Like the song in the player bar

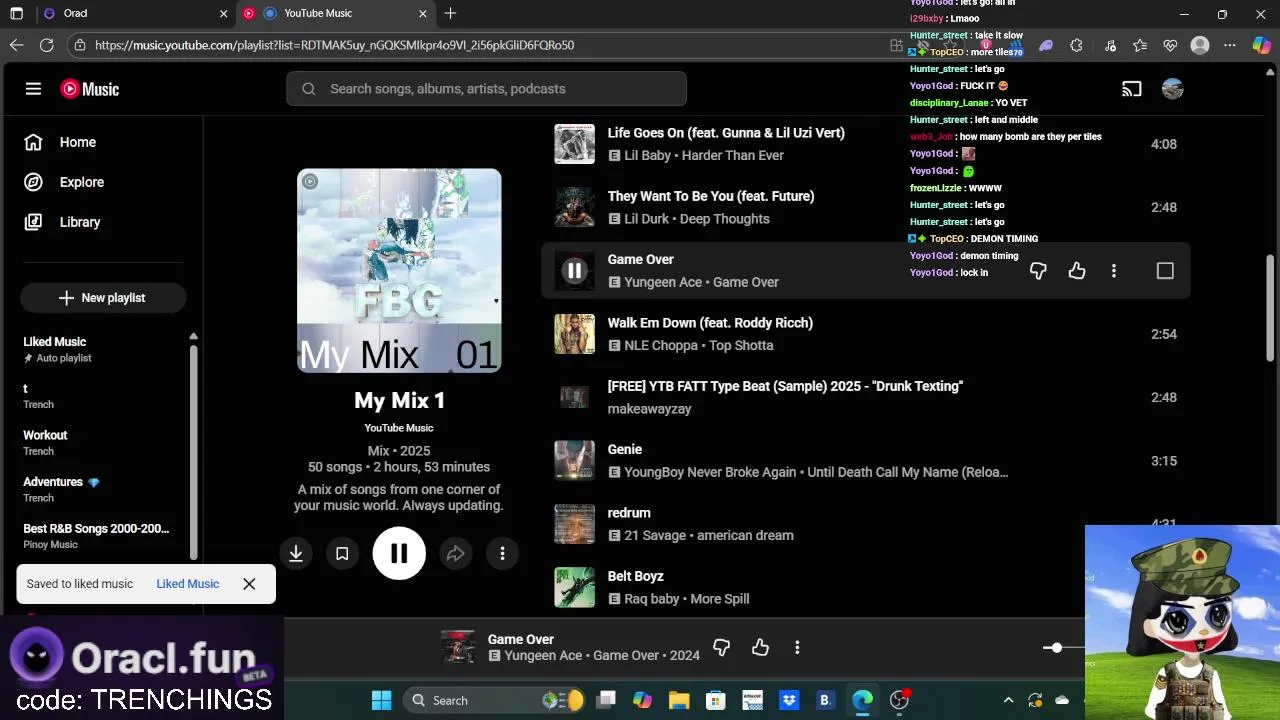coord(760,647)
